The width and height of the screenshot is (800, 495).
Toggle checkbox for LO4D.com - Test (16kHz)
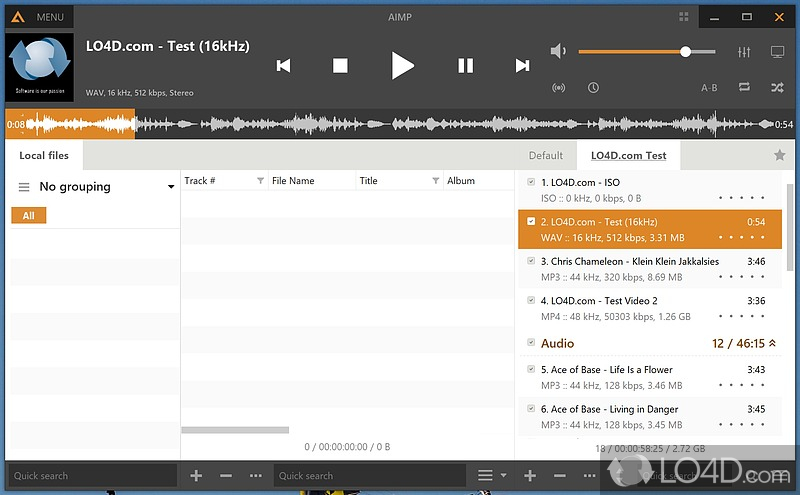point(531,221)
